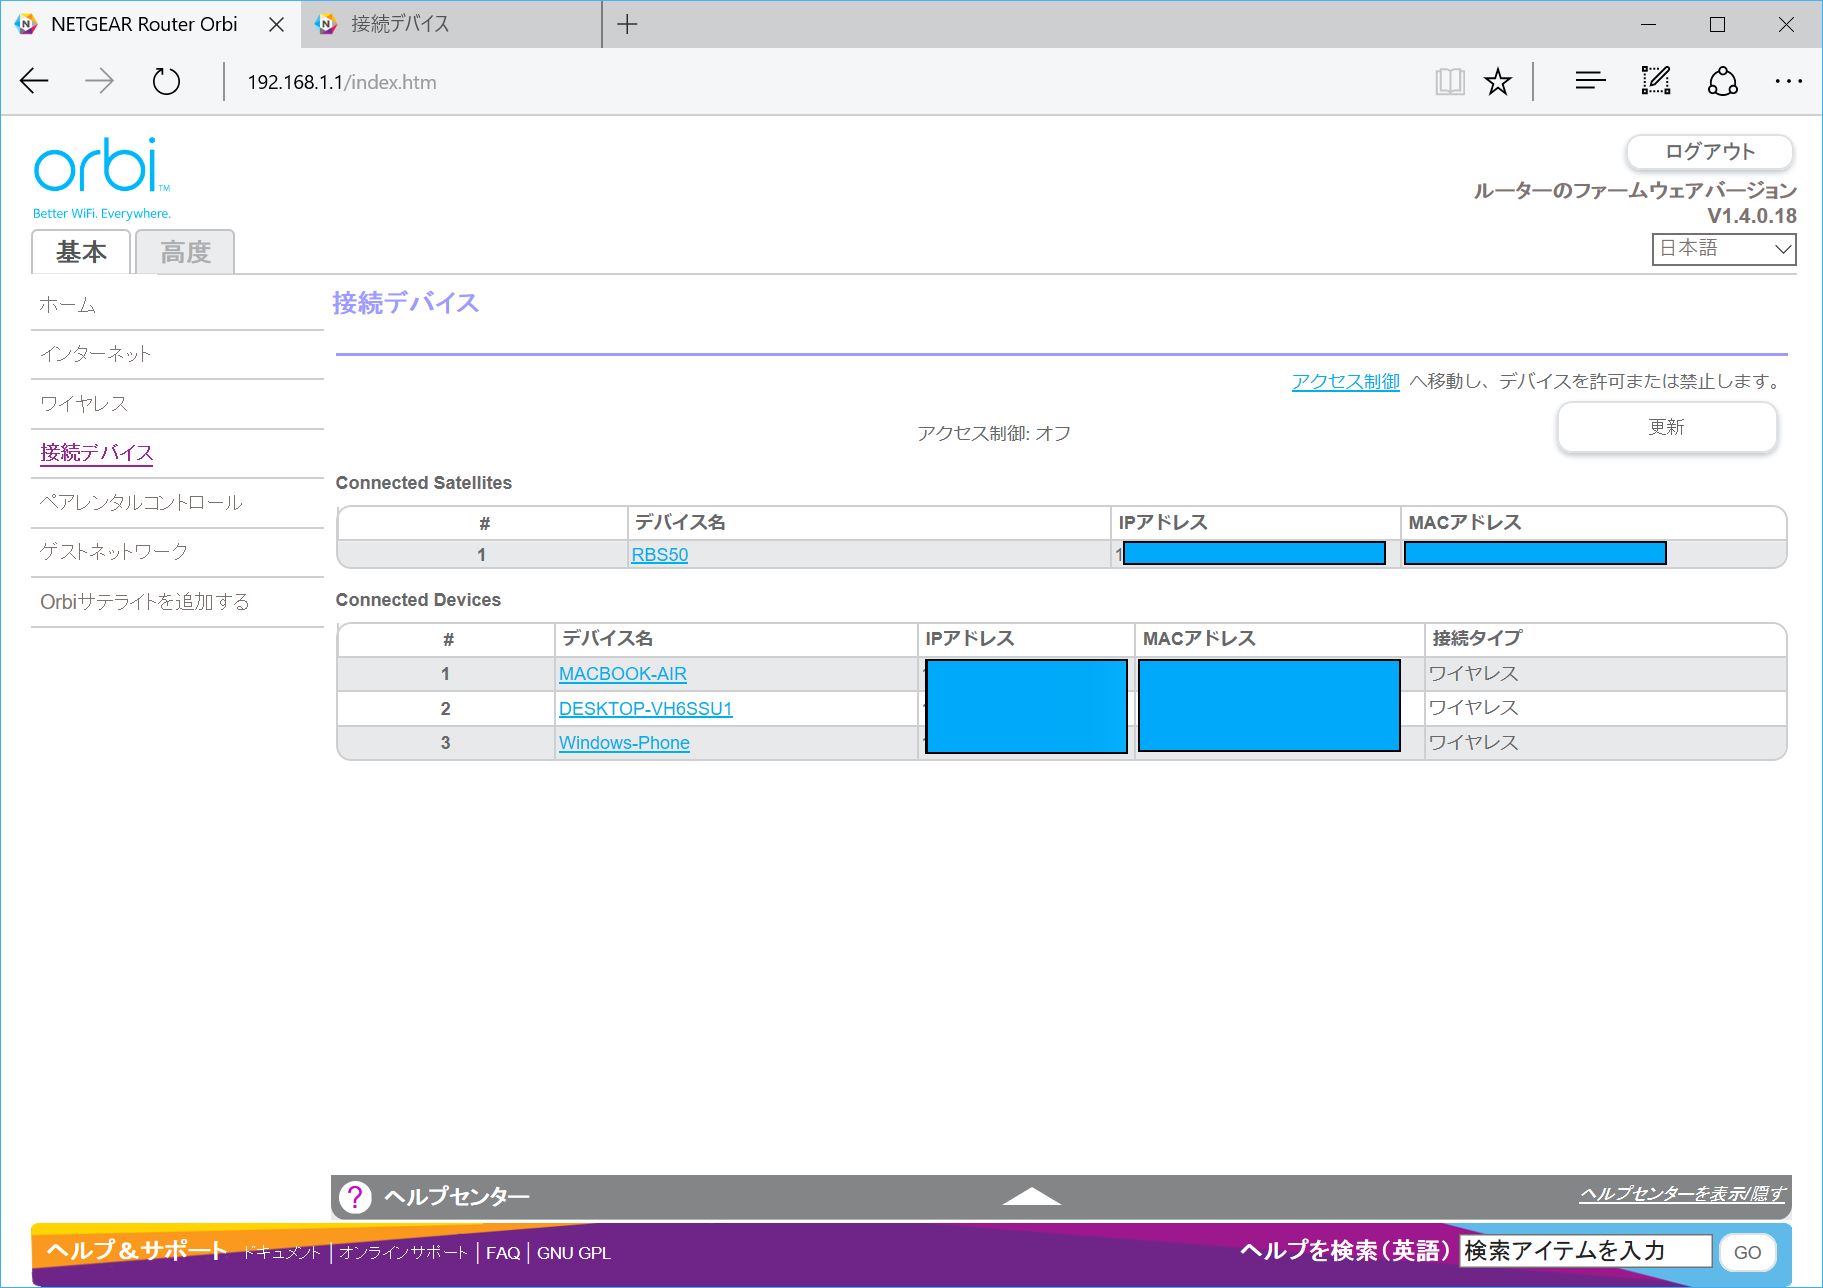Select the 基本 tab

(81, 252)
